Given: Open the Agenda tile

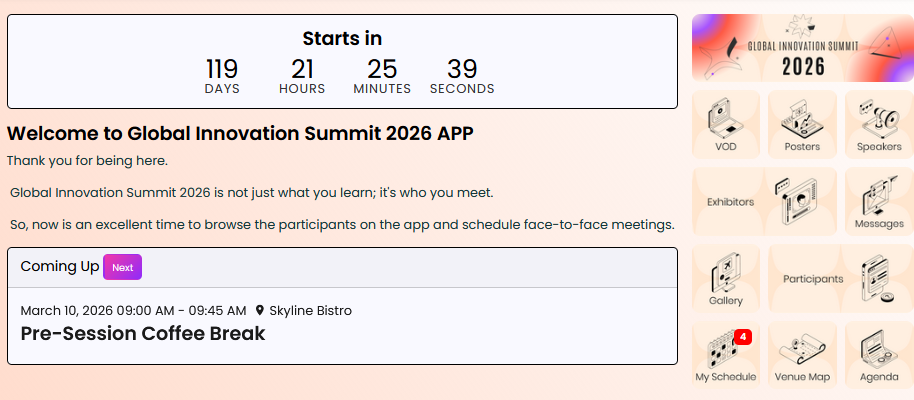Looking at the screenshot, I should pyautogui.click(x=879, y=355).
